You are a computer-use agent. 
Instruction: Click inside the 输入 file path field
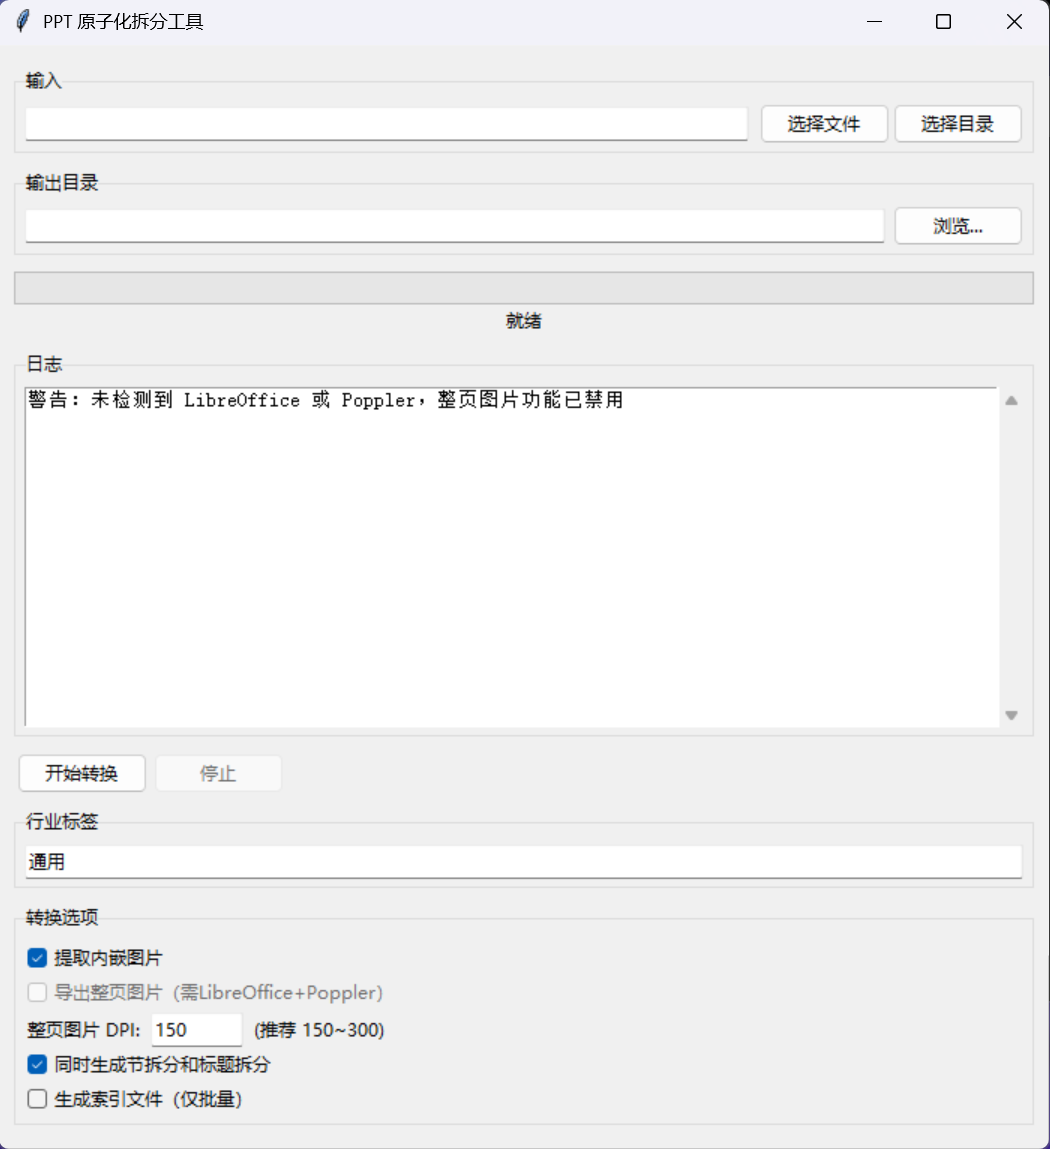point(386,123)
